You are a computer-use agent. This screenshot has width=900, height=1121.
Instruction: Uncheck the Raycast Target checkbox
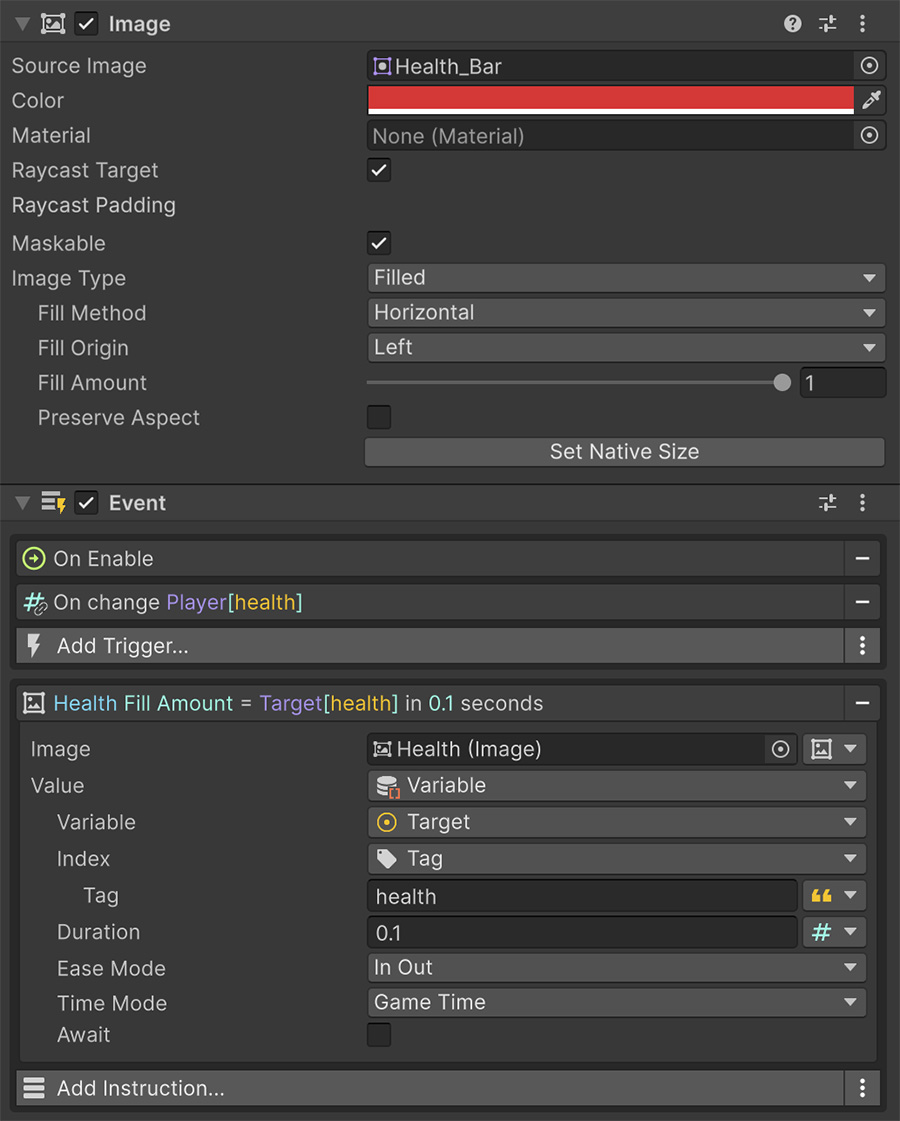pos(379,170)
